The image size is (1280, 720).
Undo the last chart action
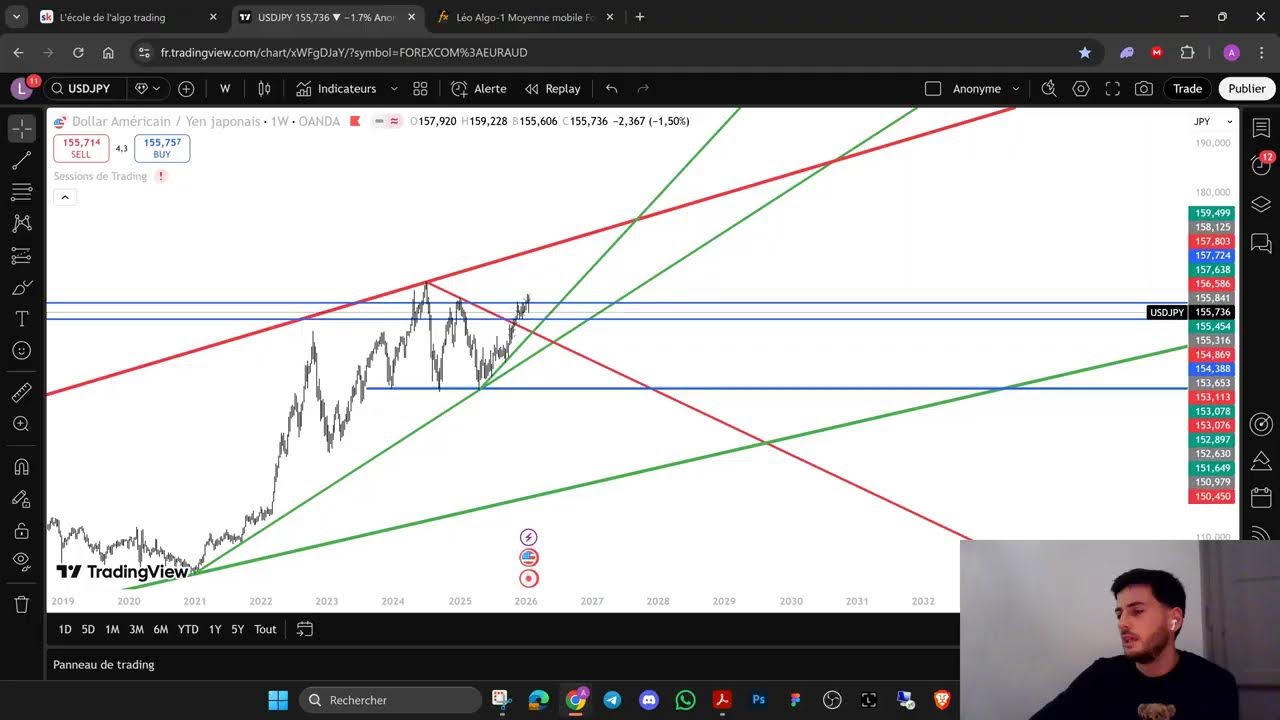pyautogui.click(x=611, y=89)
